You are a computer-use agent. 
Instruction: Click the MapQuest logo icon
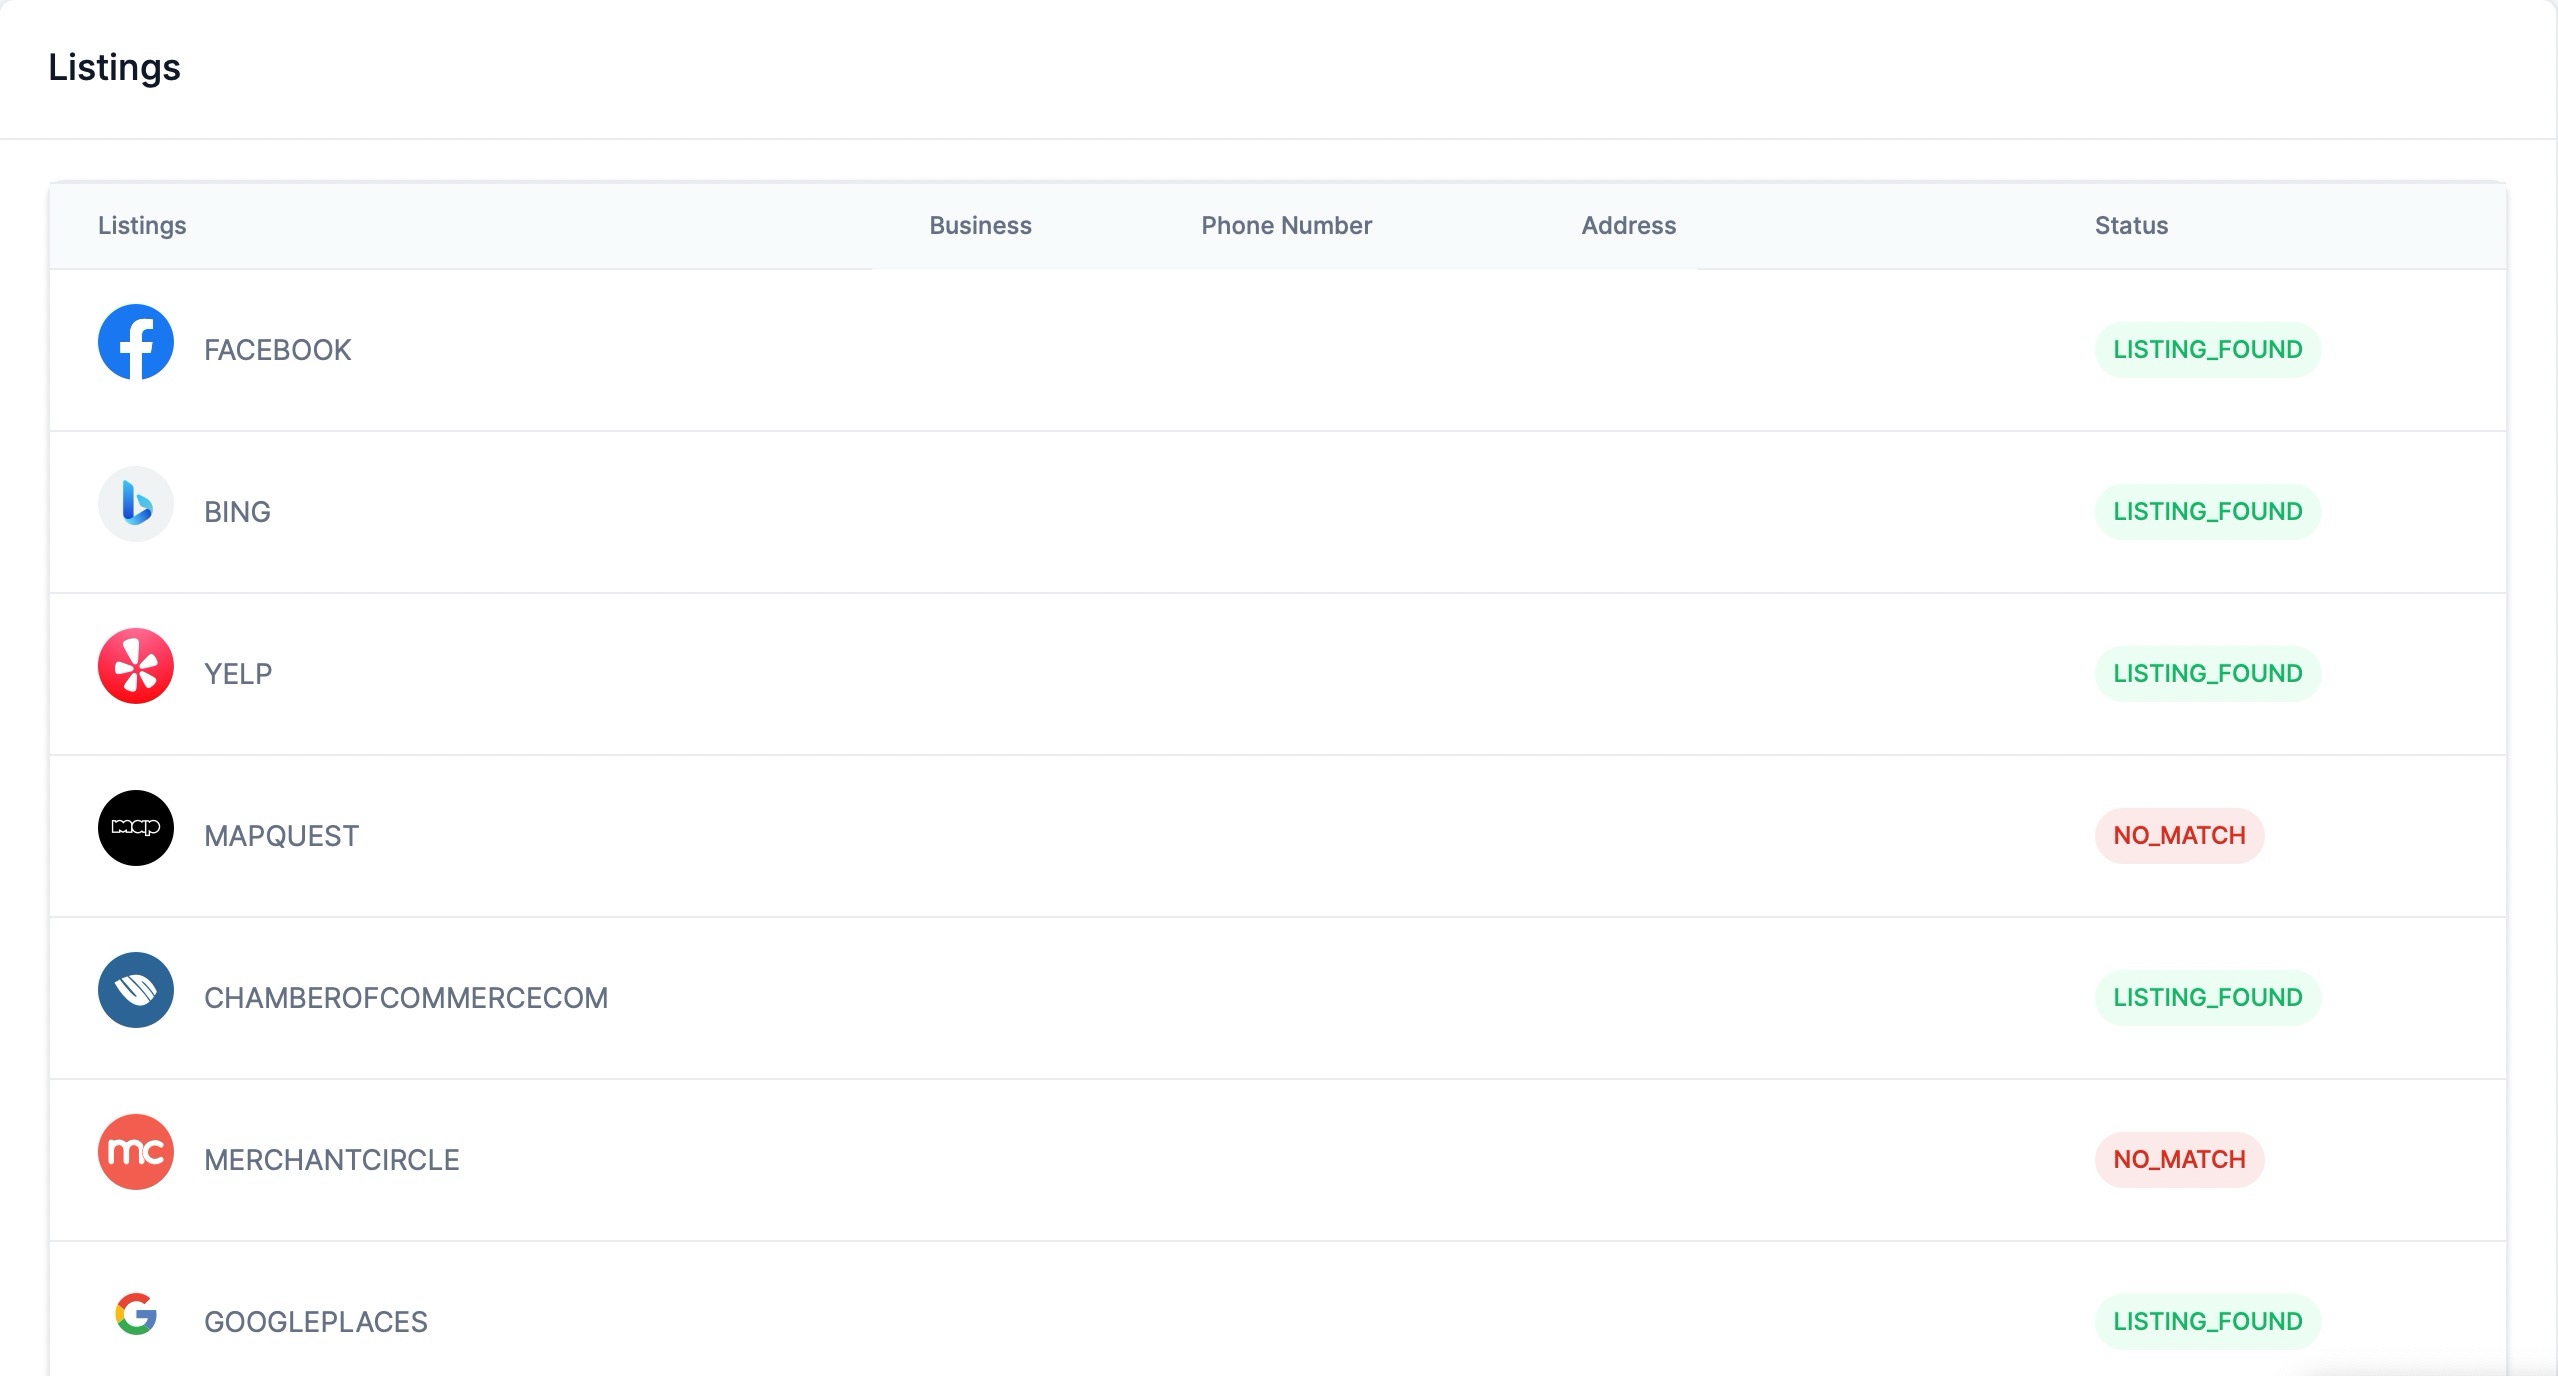136,828
